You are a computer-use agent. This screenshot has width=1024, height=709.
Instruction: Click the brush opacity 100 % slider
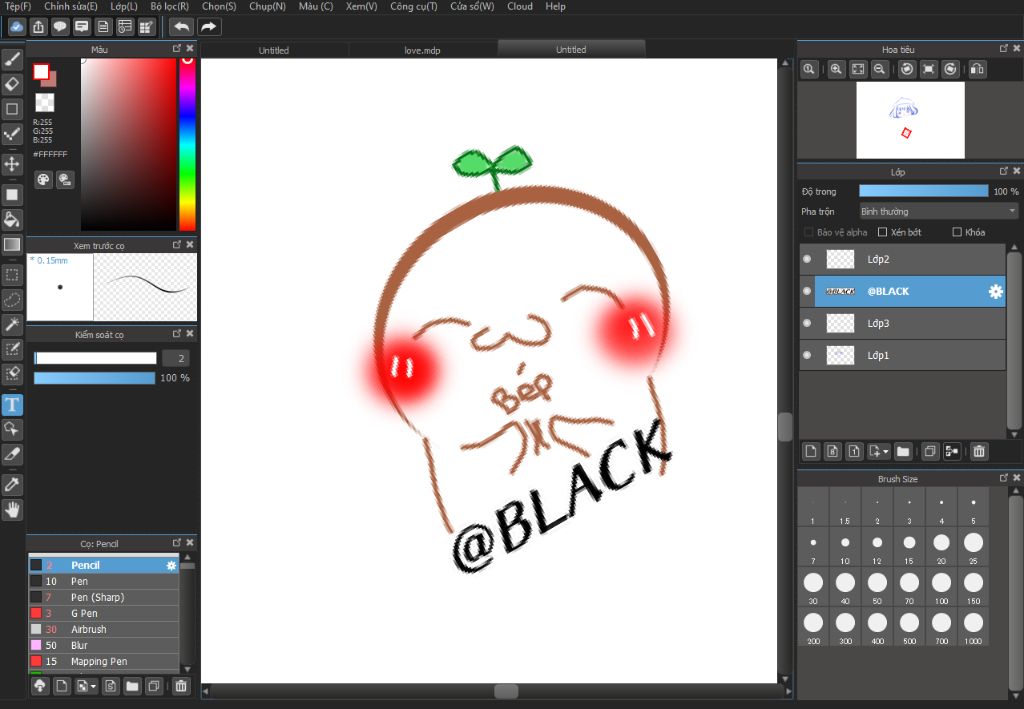(x=95, y=378)
